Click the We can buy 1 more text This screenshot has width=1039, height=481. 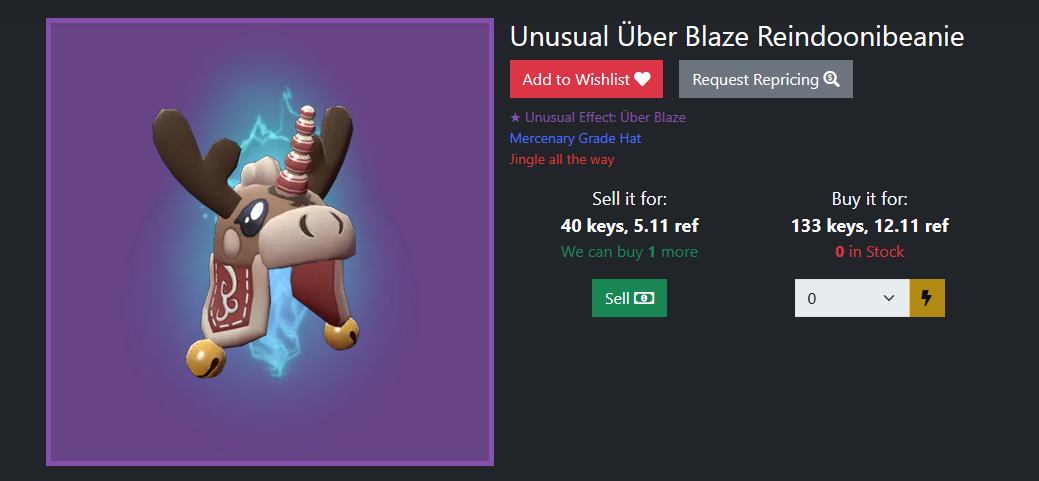629,252
